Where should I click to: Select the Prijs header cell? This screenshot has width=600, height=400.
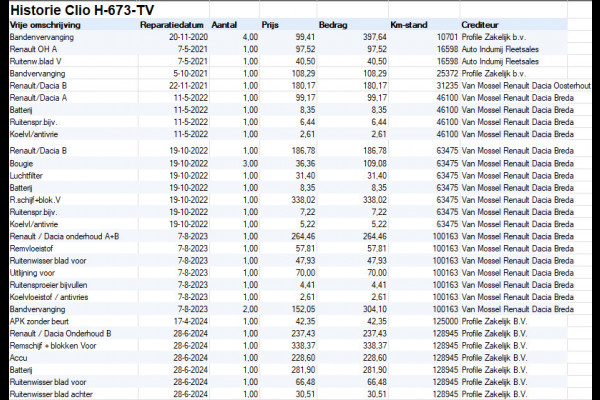pos(270,25)
